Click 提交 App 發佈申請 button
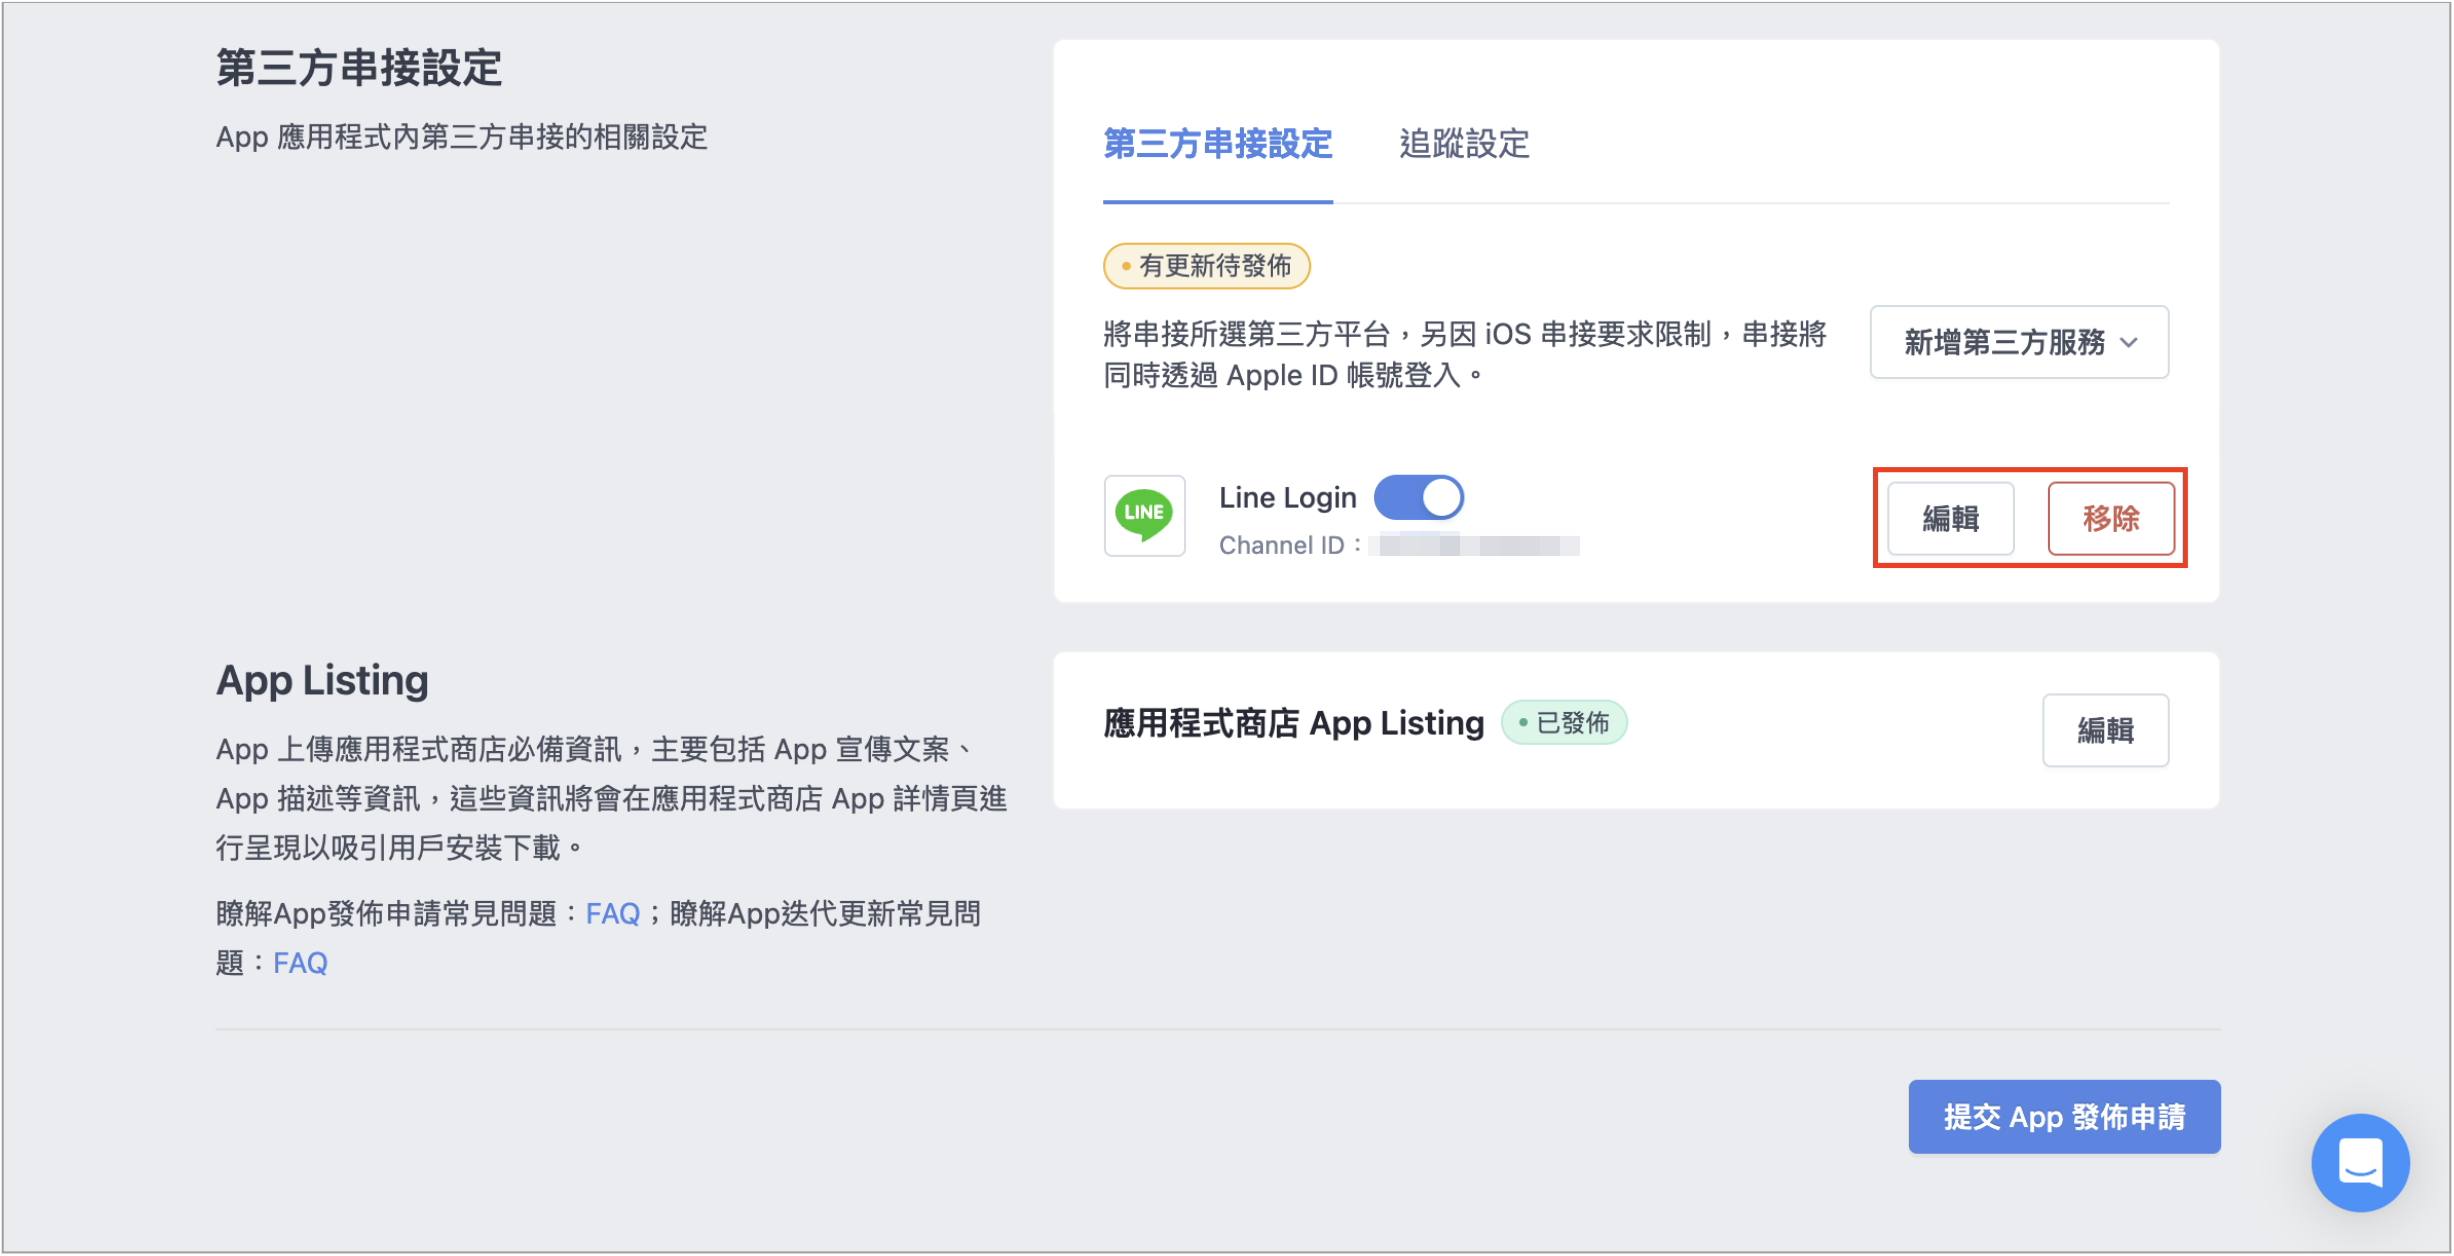 tap(2064, 1116)
